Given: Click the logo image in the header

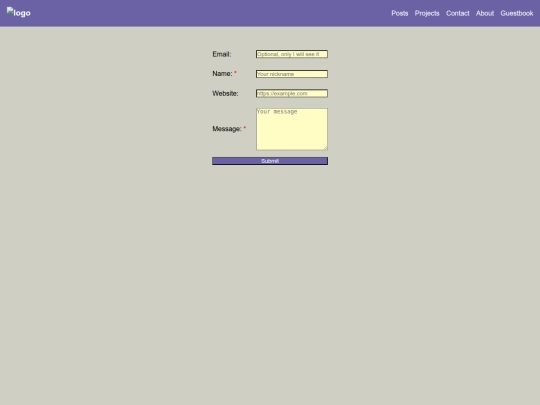Looking at the screenshot, I should point(19,13).
